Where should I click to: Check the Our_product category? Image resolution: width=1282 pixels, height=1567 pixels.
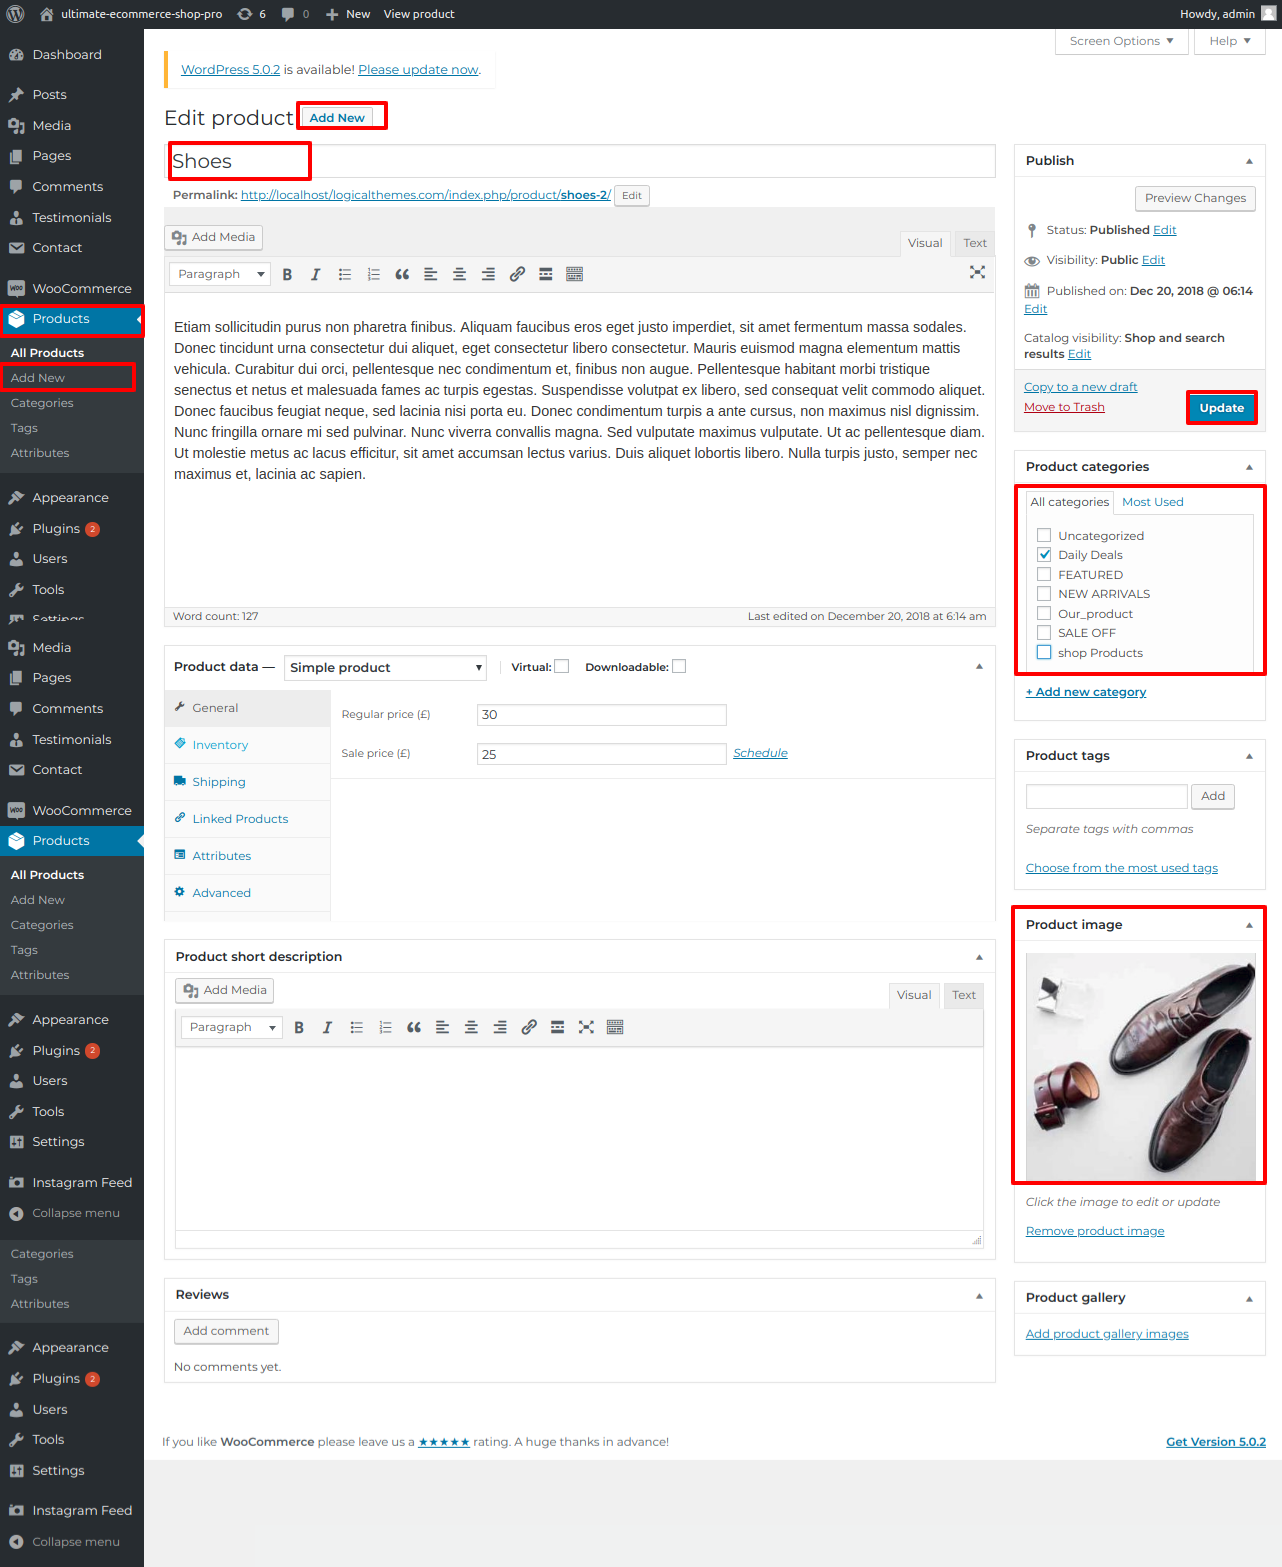tap(1044, 613)
